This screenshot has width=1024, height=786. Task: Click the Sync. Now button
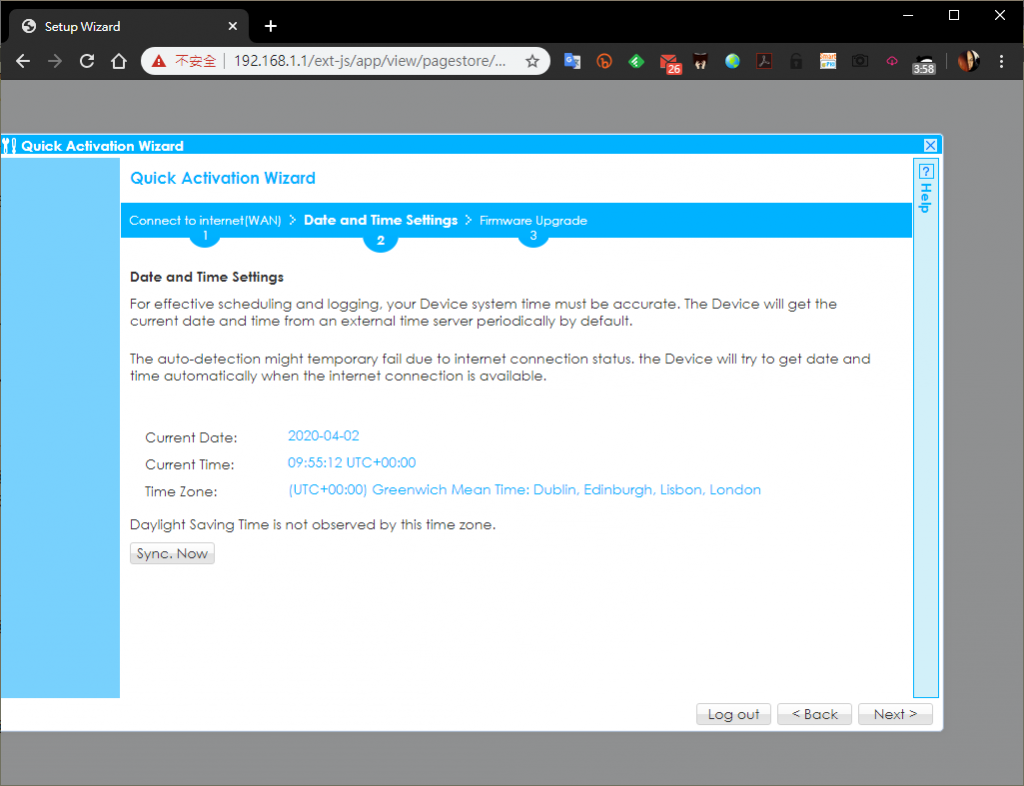172,554
